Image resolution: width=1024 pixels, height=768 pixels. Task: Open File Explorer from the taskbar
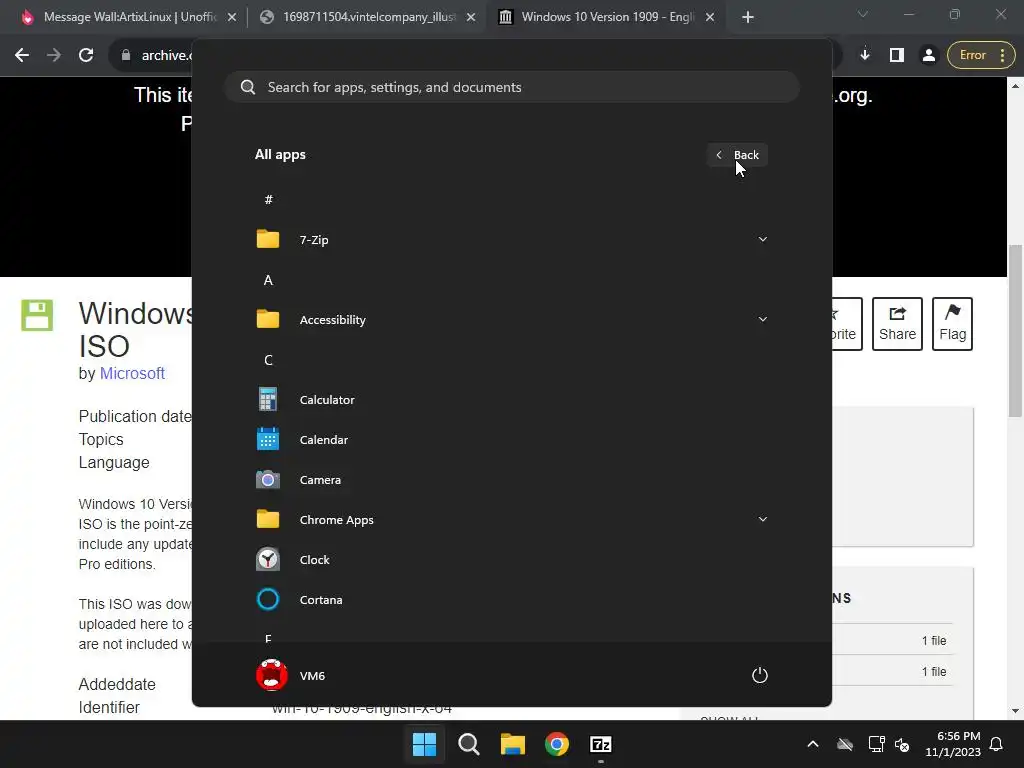click(513, 744)
